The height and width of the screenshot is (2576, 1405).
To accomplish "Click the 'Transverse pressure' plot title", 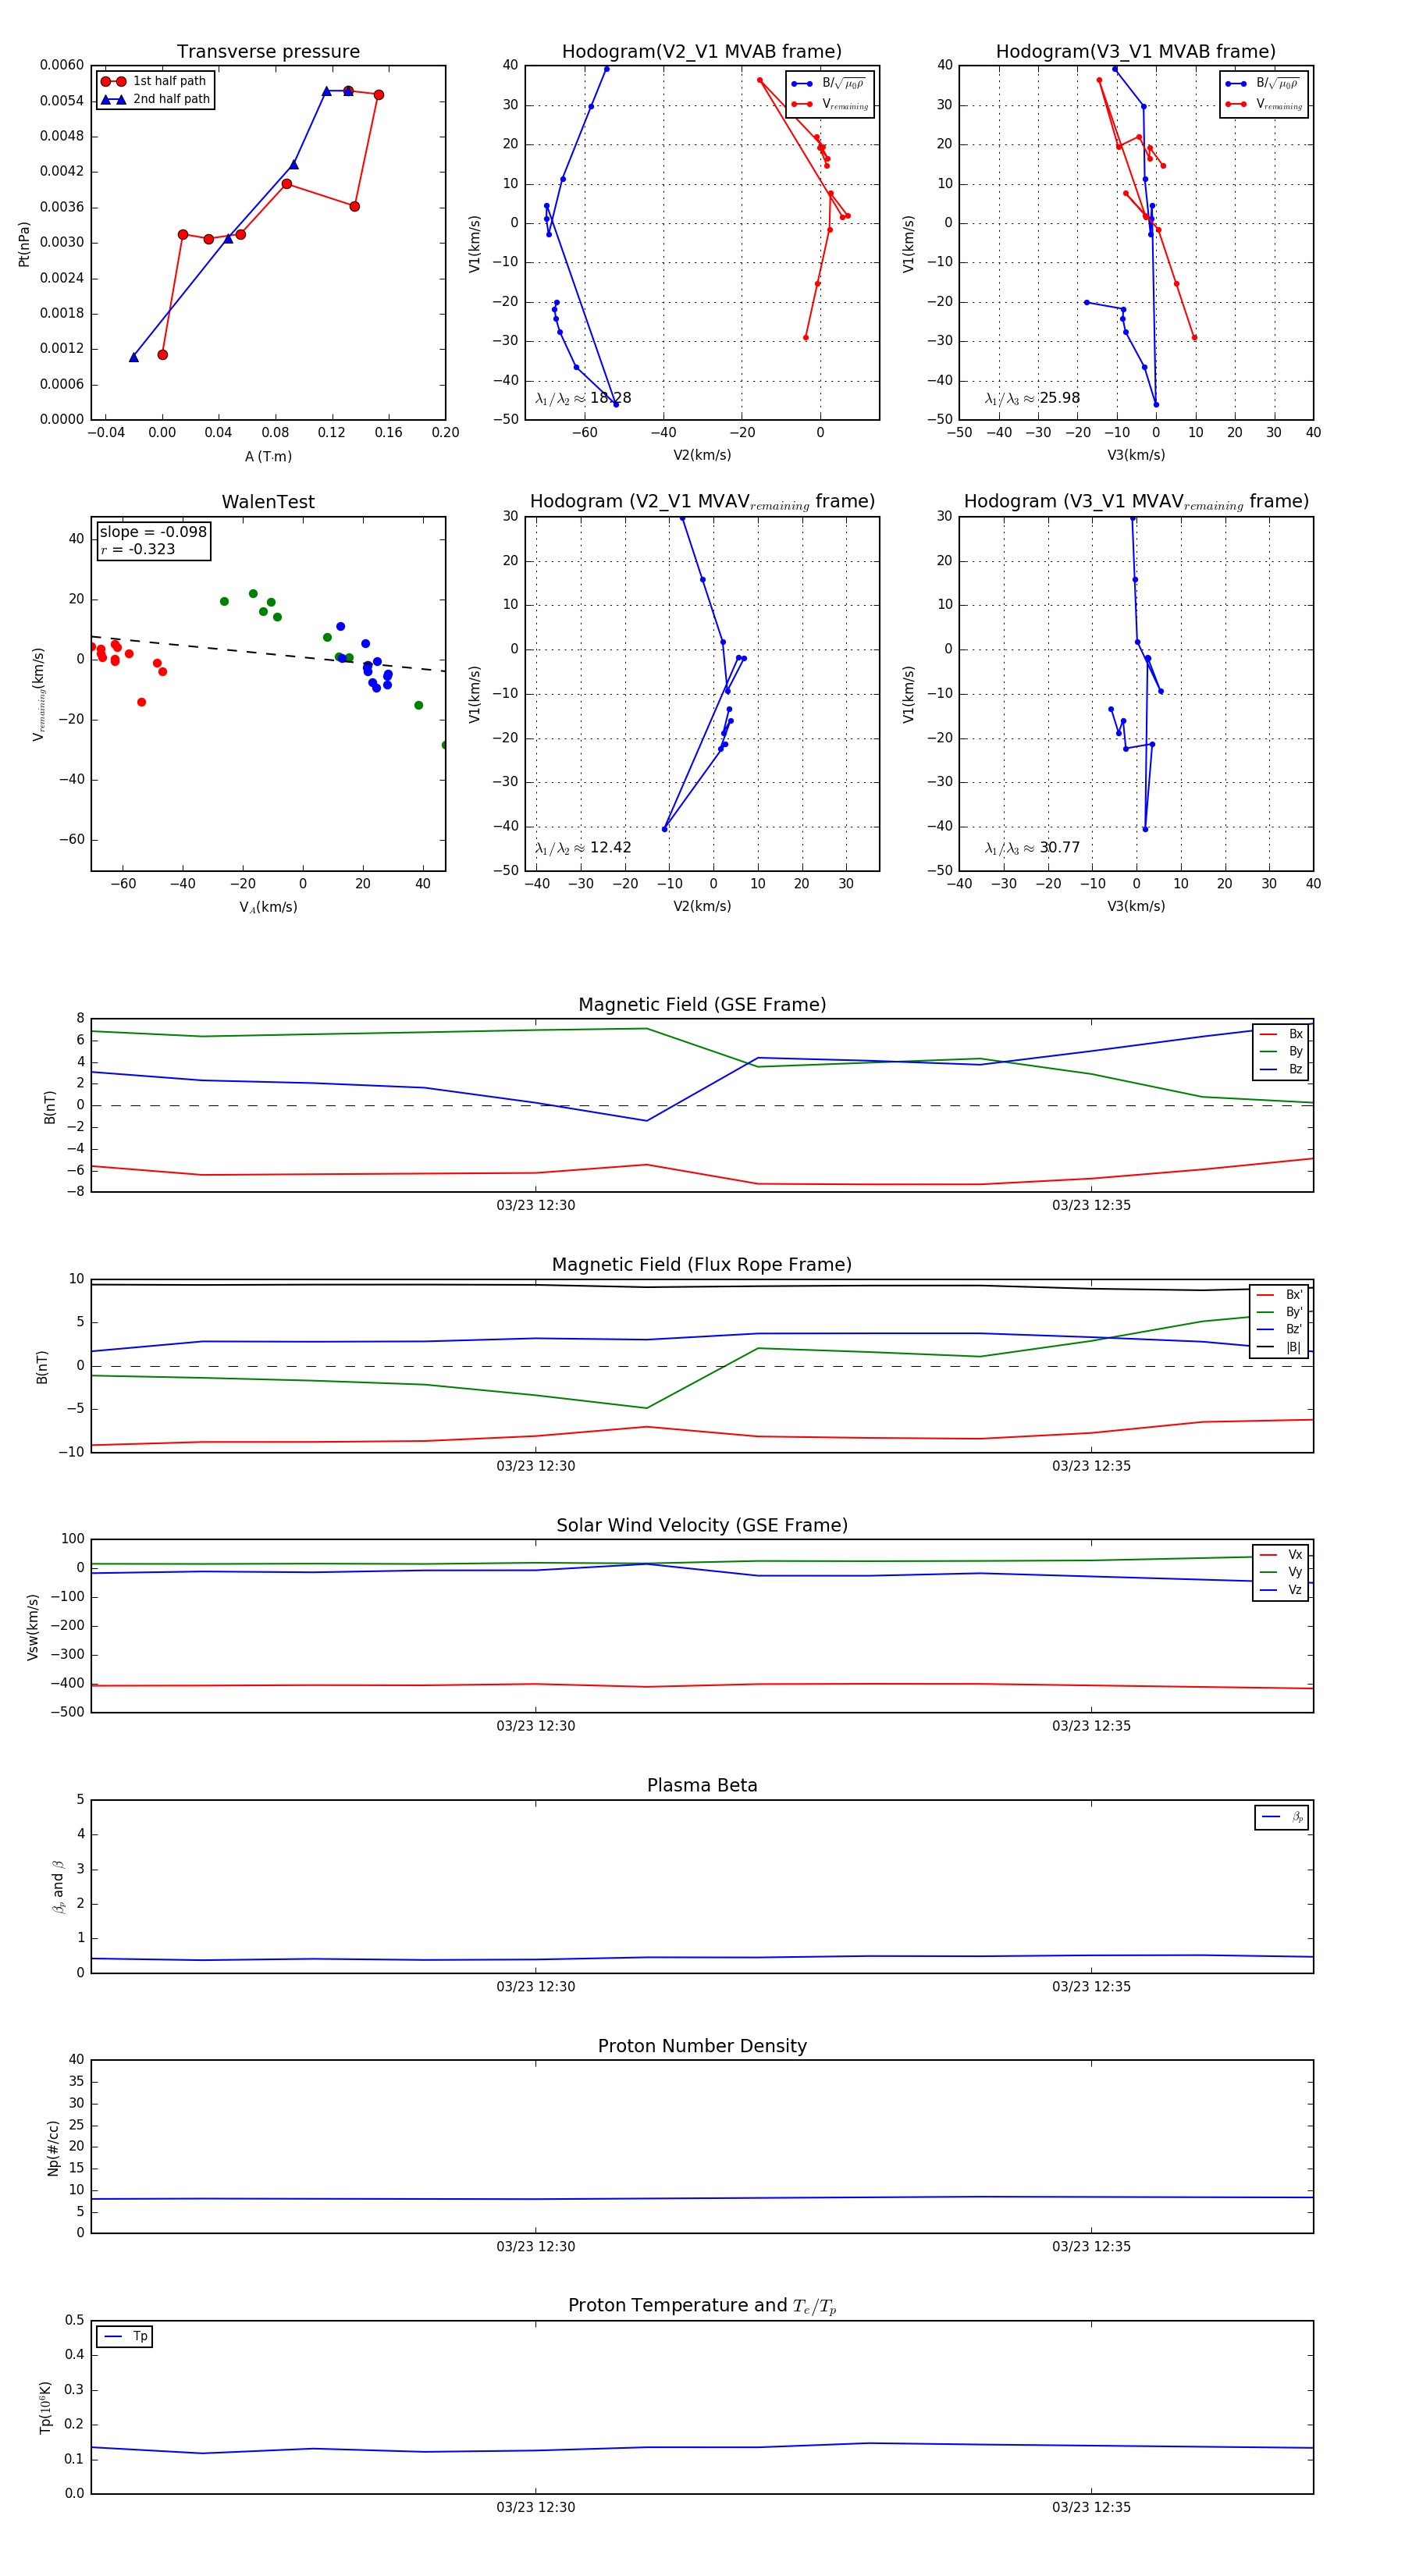I will pyautogui.click(x=268, y=52).
